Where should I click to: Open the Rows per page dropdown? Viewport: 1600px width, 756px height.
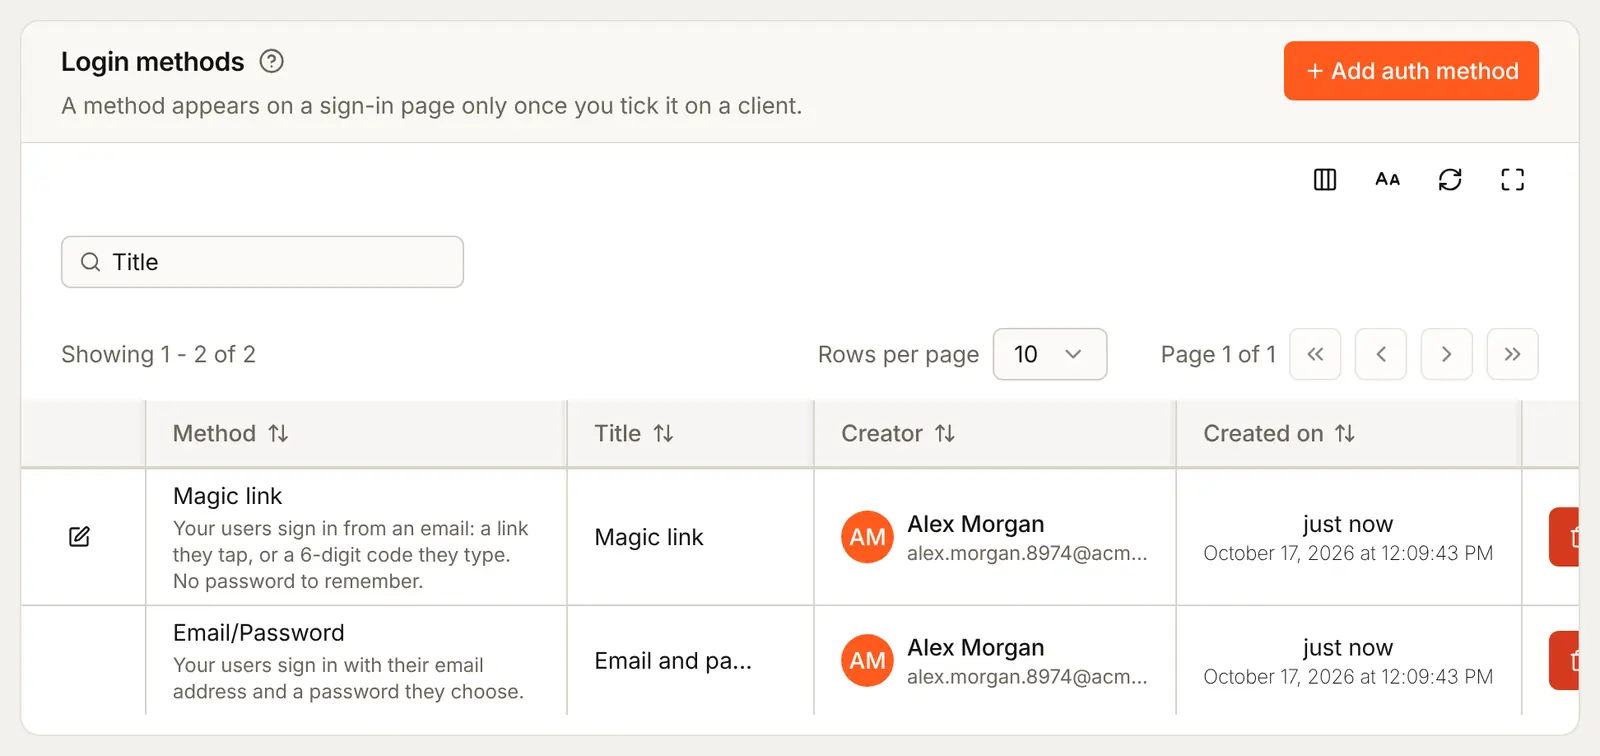(1050, 354)
